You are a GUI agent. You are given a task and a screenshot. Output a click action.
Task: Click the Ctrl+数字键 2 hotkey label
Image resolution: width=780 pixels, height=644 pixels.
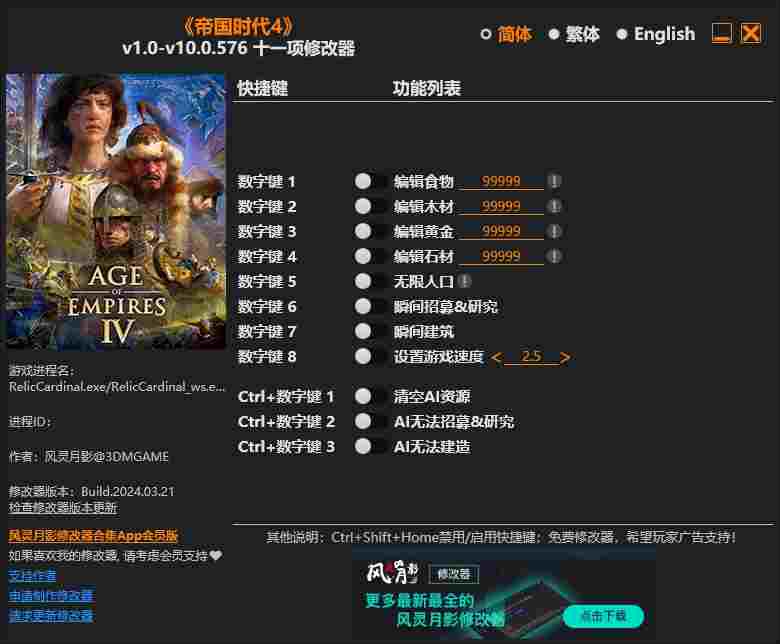286,422
